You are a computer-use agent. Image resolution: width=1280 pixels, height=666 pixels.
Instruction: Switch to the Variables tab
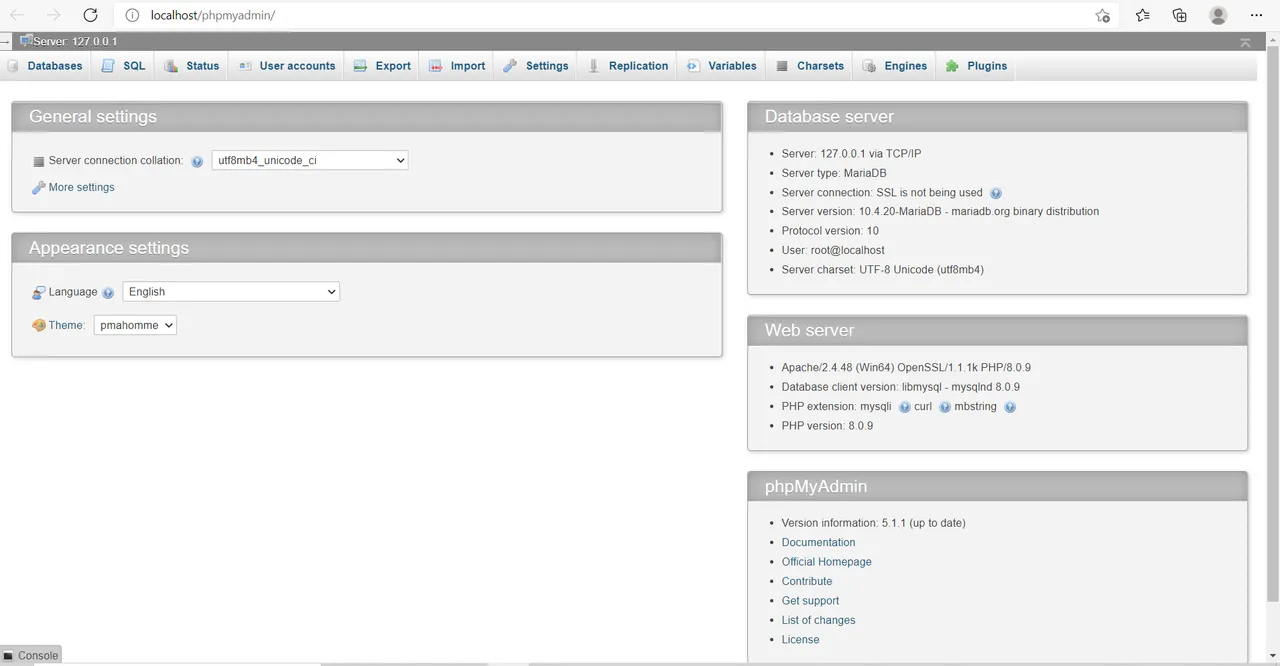[x=721, y=66]
